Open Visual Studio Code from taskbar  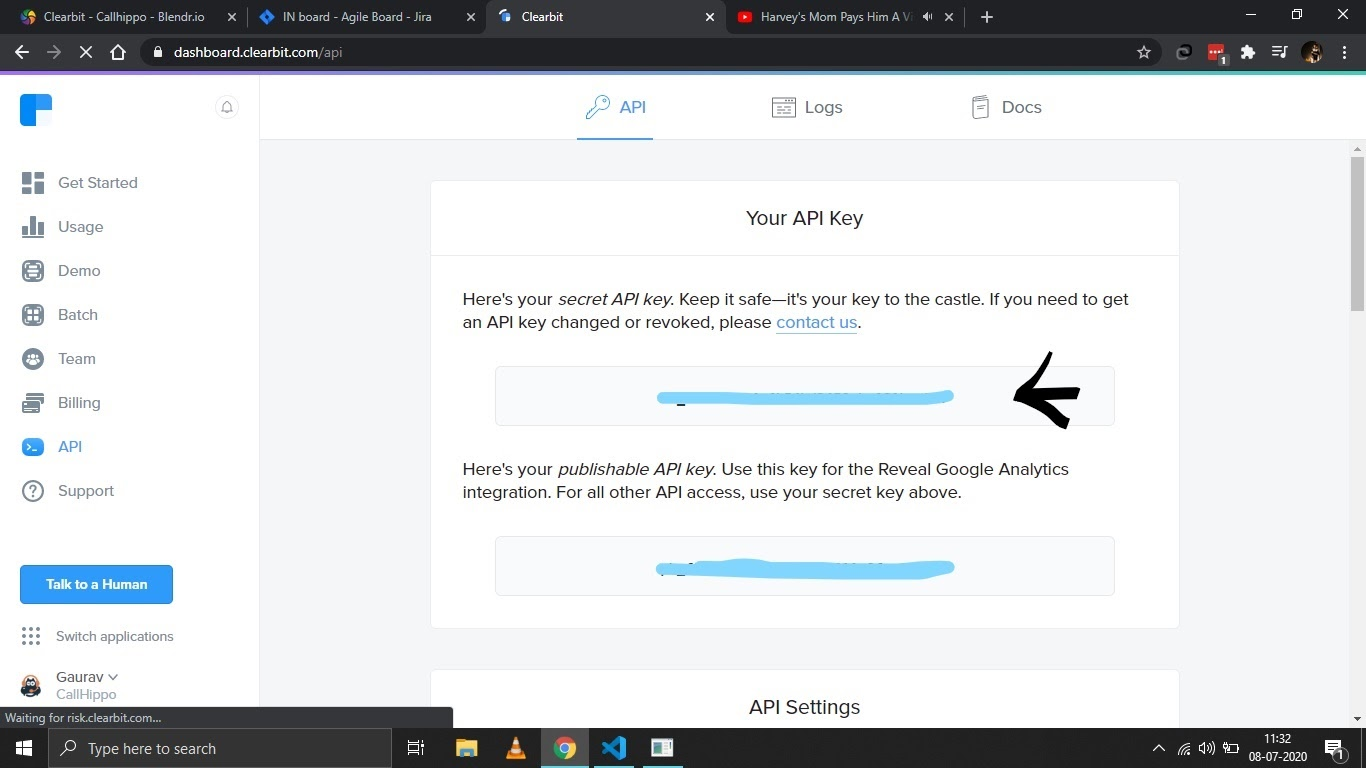pos(614,748)
